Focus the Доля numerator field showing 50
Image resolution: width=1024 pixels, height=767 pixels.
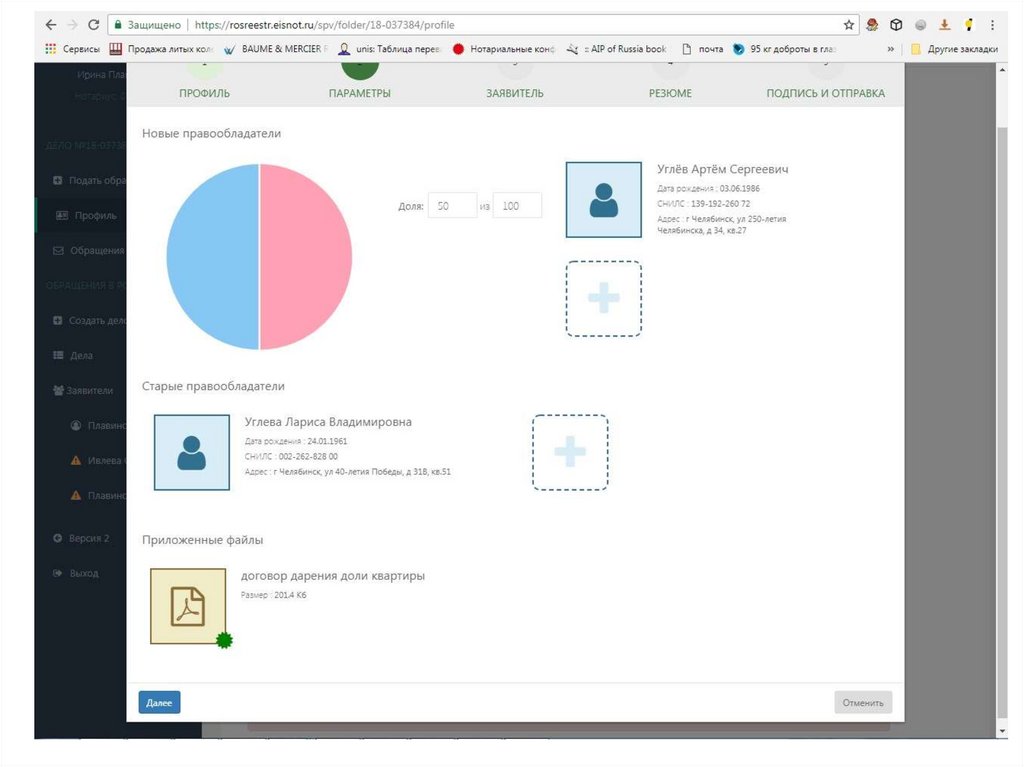pyautogui.click(x=452, y=206)
